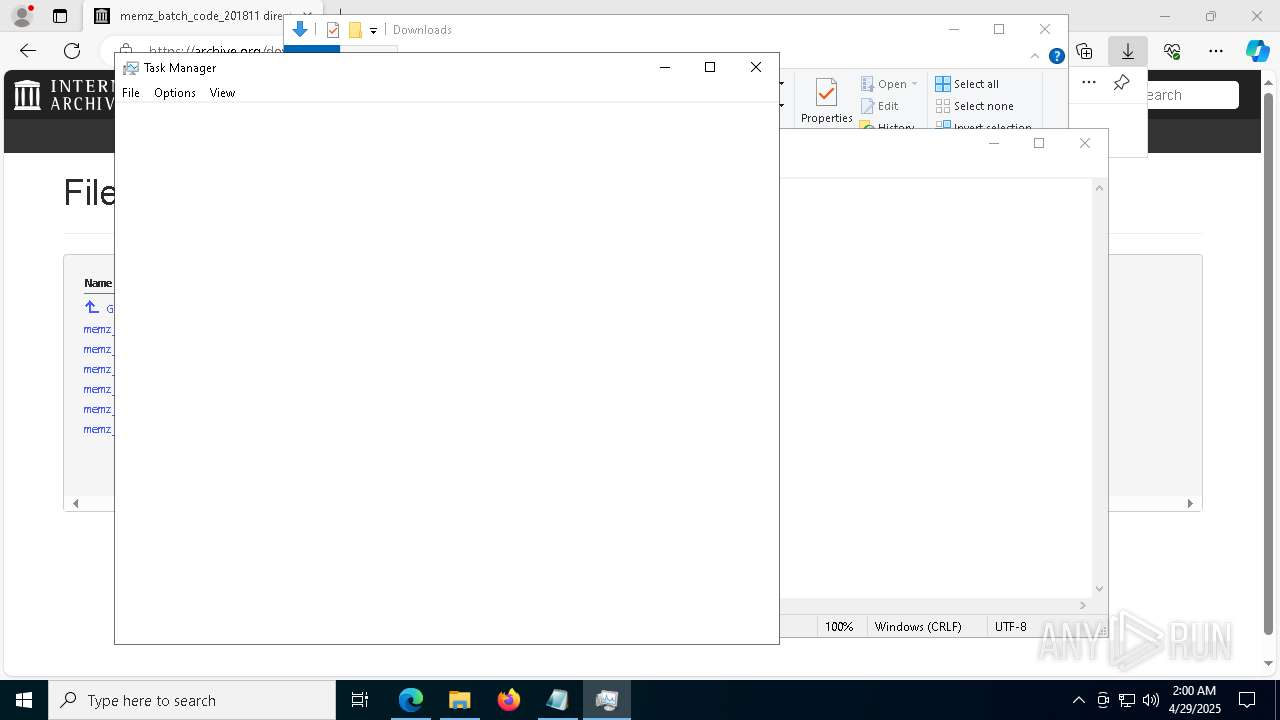Click New Folder quick-access icon in Downloads title bar

[x=355, y=30]
